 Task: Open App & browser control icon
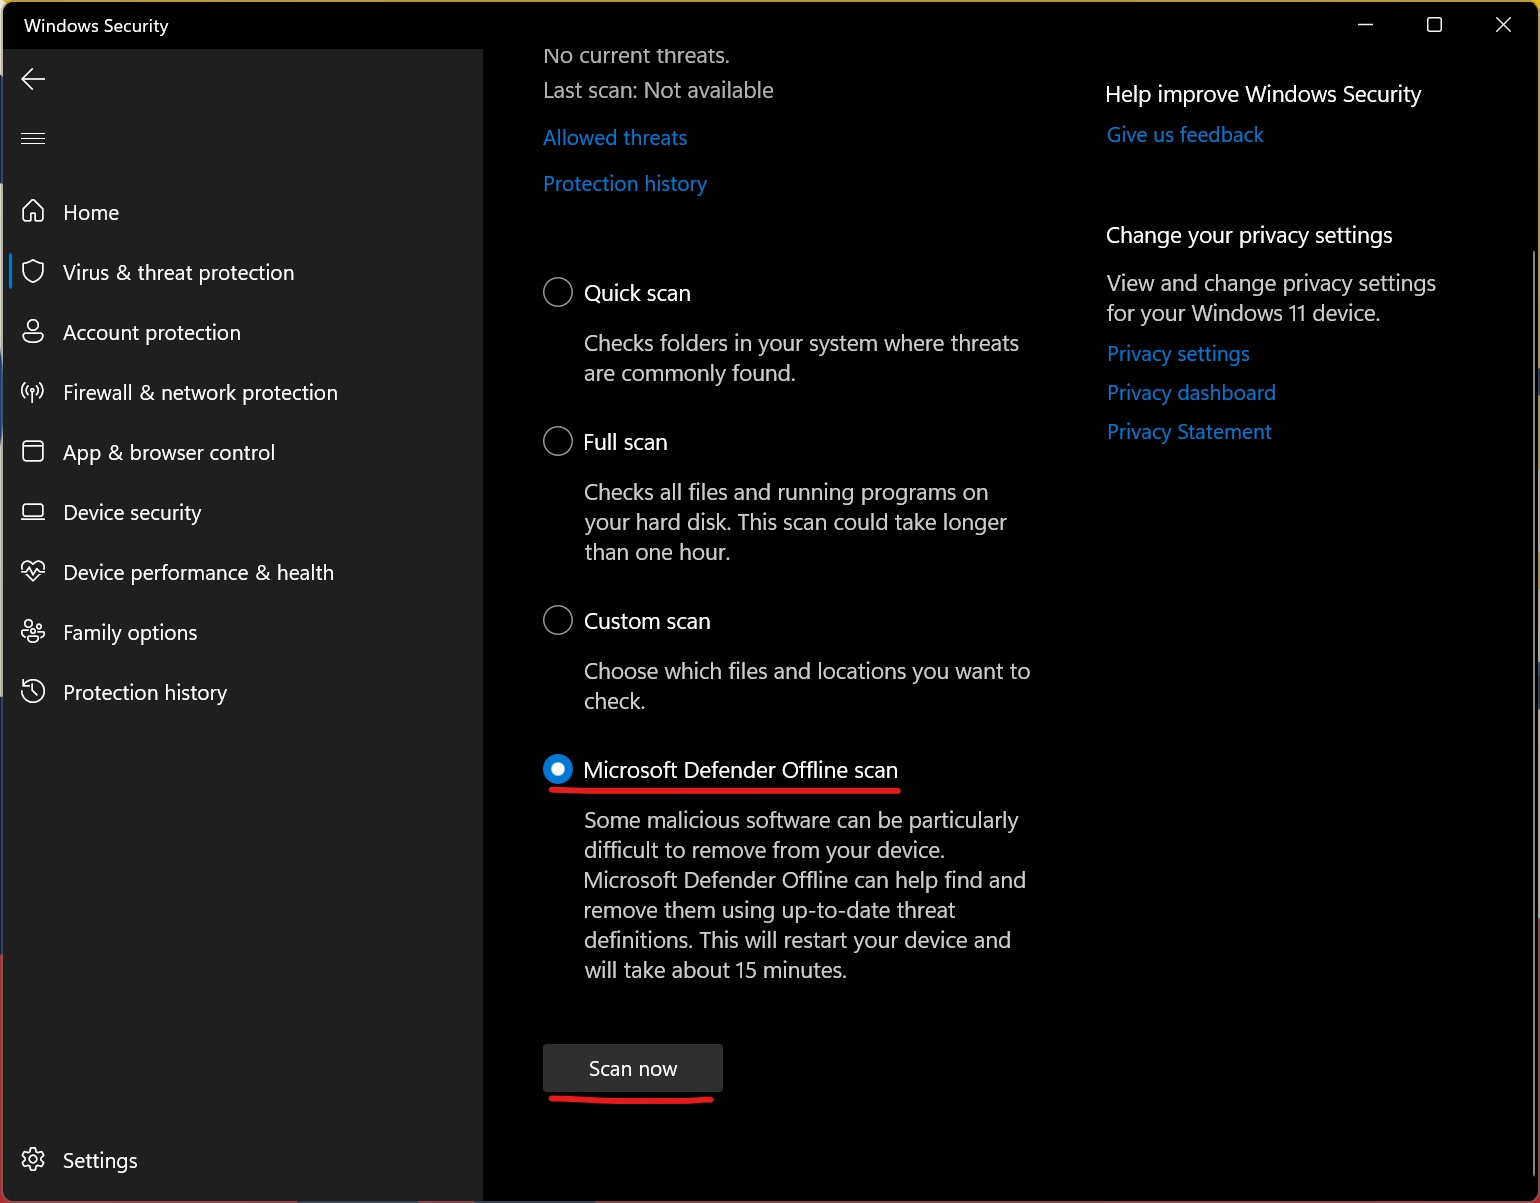pyautogui.click(x=33, y=452)
